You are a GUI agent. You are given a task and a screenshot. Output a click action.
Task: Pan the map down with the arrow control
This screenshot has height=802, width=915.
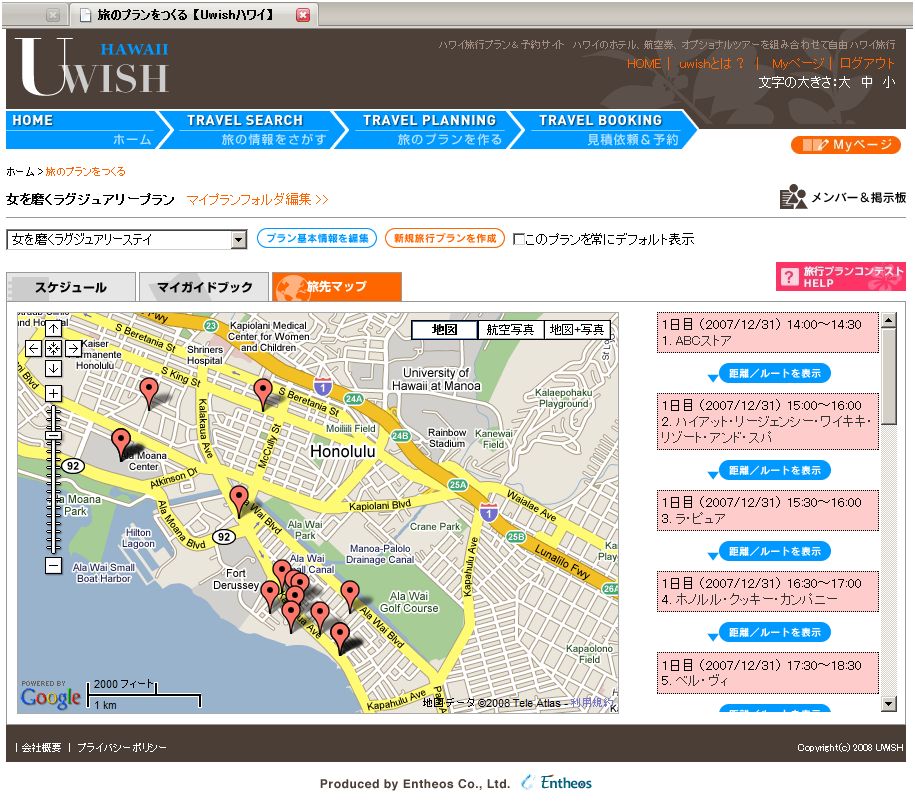53,368
